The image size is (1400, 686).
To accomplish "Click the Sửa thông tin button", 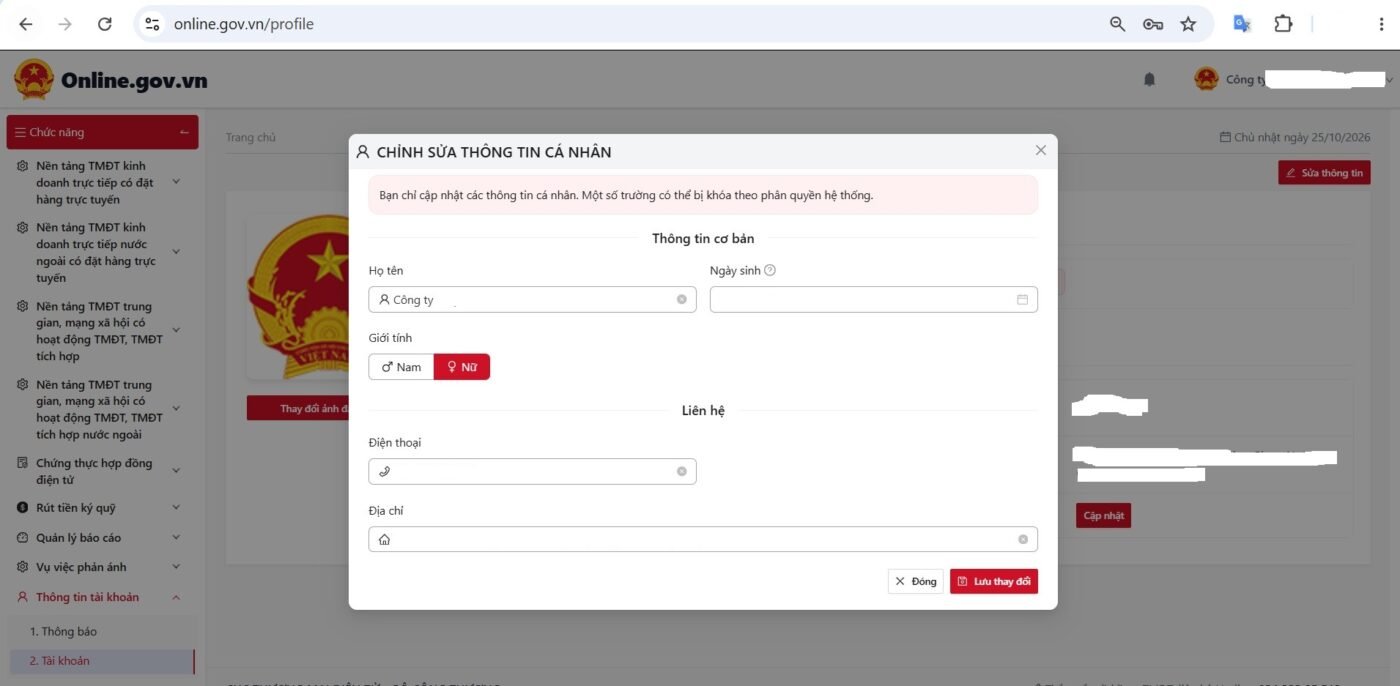I will (1324, 173).
